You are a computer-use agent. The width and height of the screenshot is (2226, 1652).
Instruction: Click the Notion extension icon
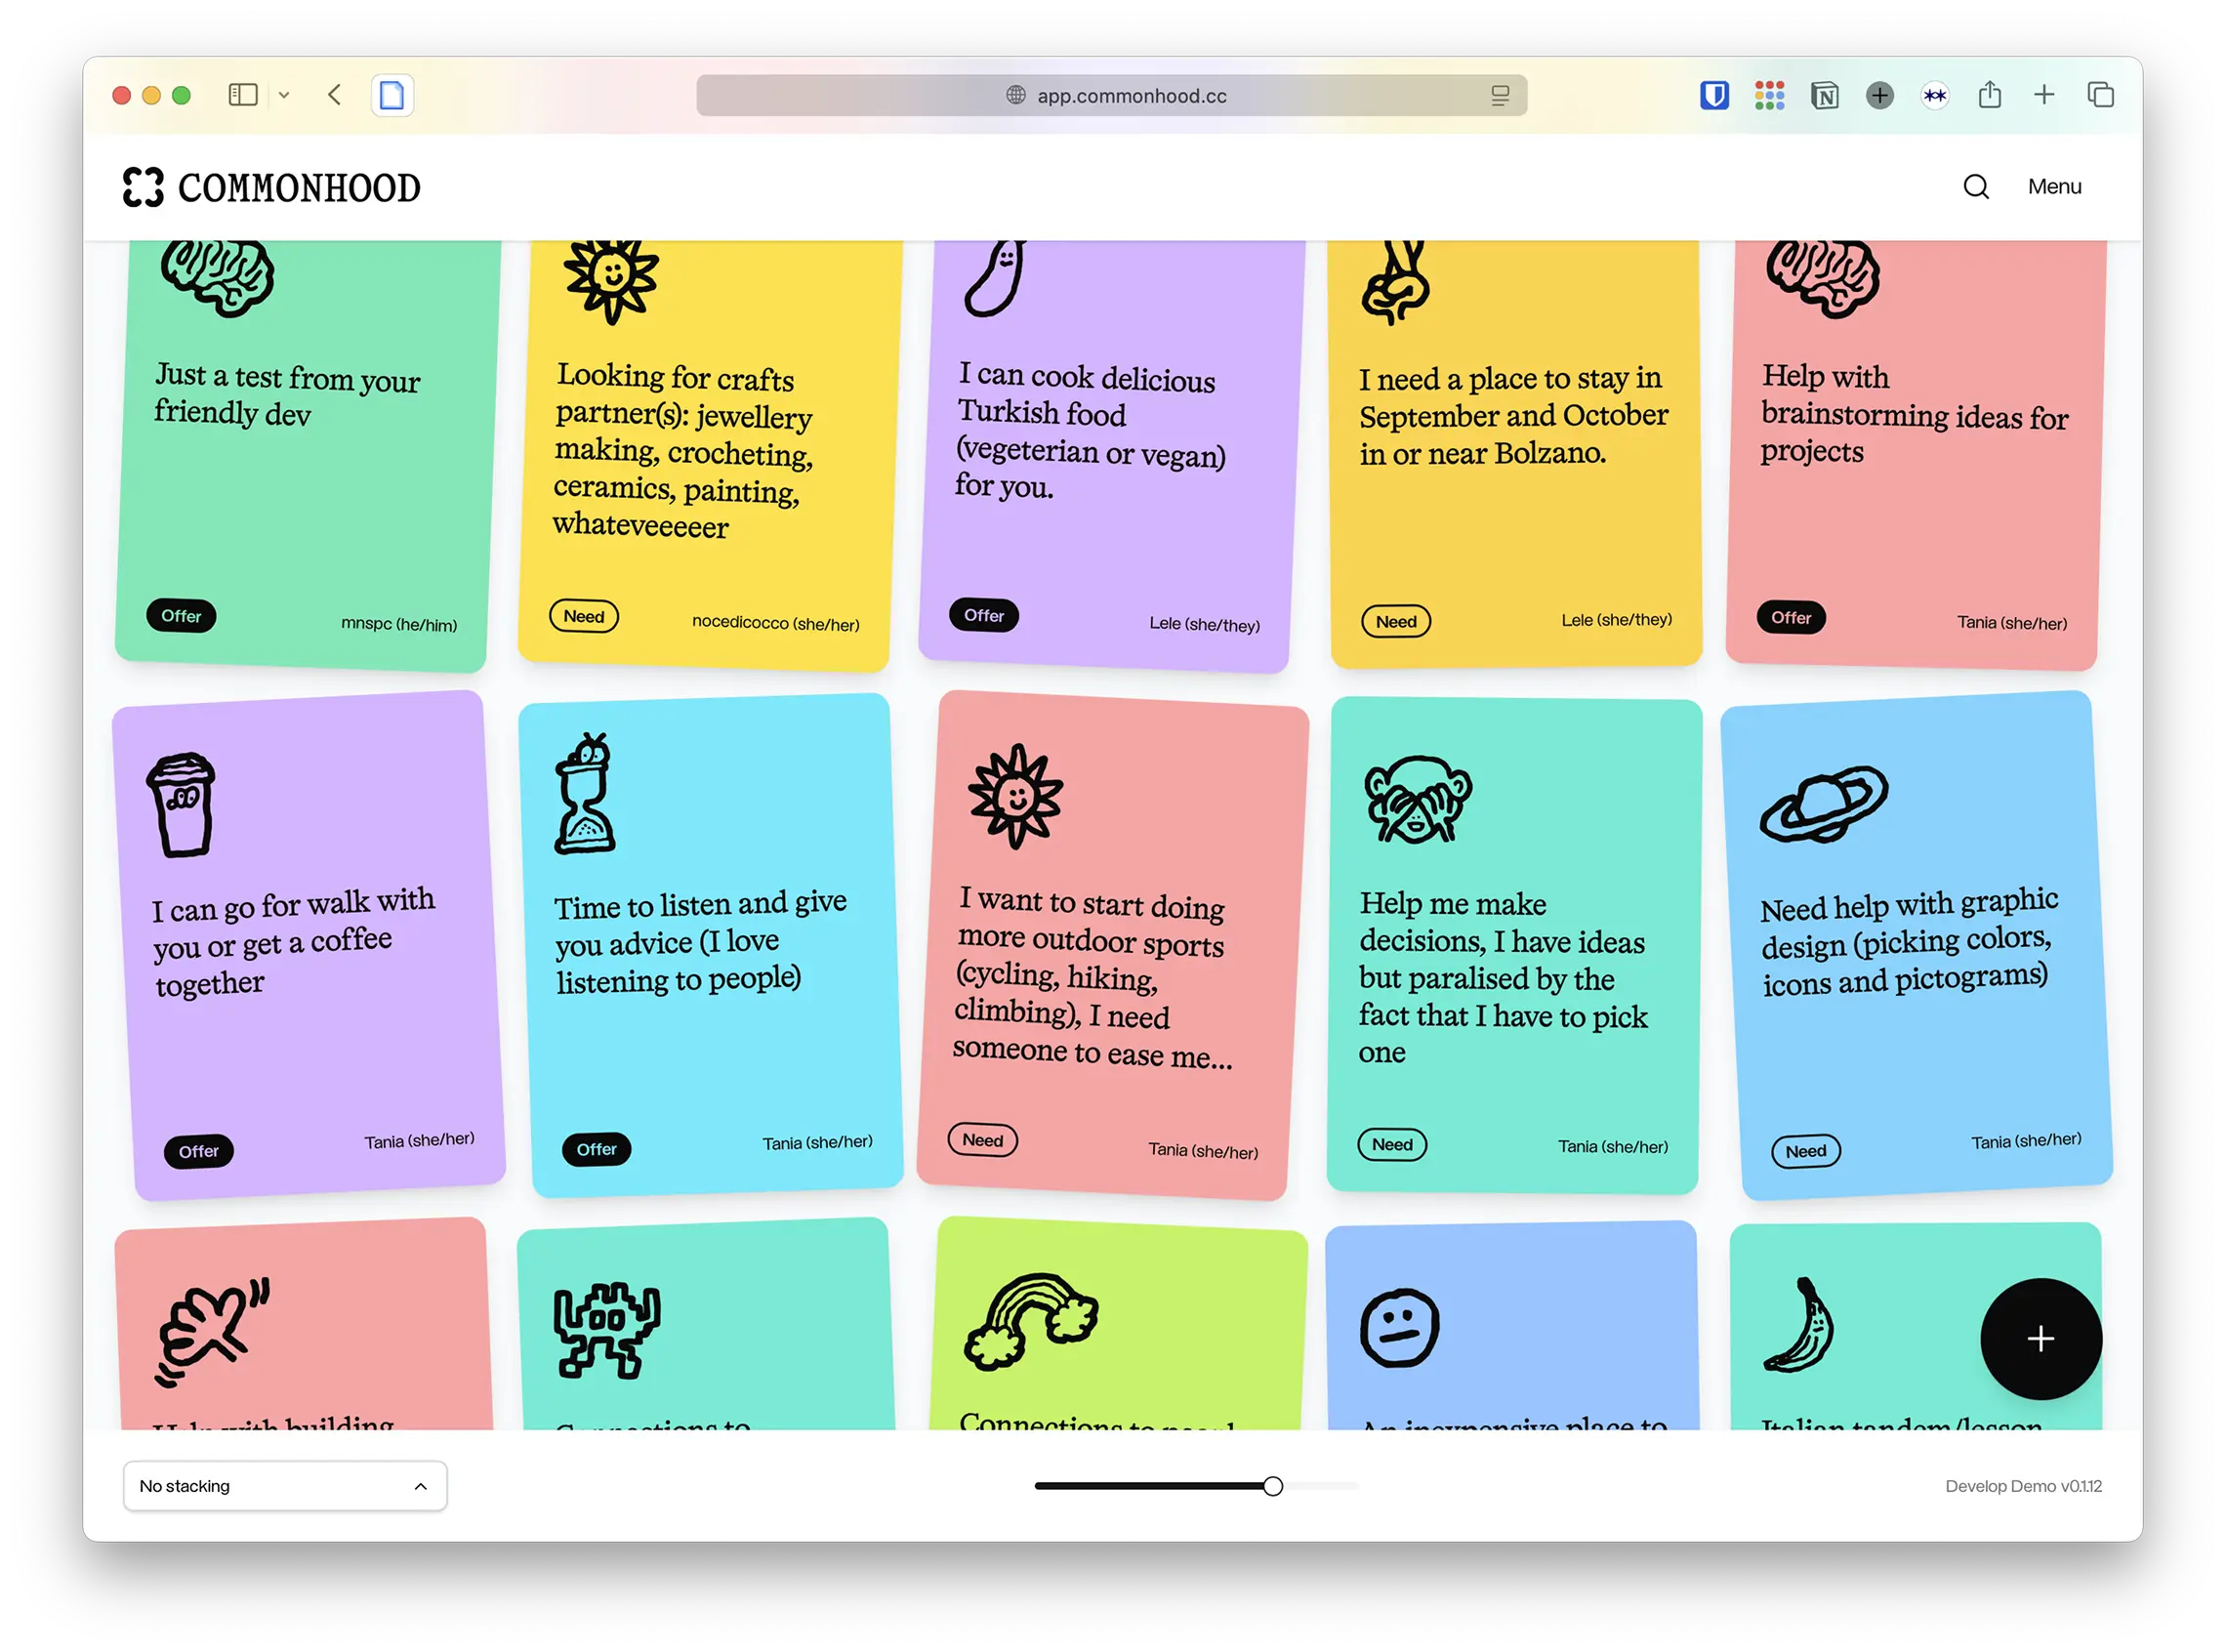point(1824,95)
